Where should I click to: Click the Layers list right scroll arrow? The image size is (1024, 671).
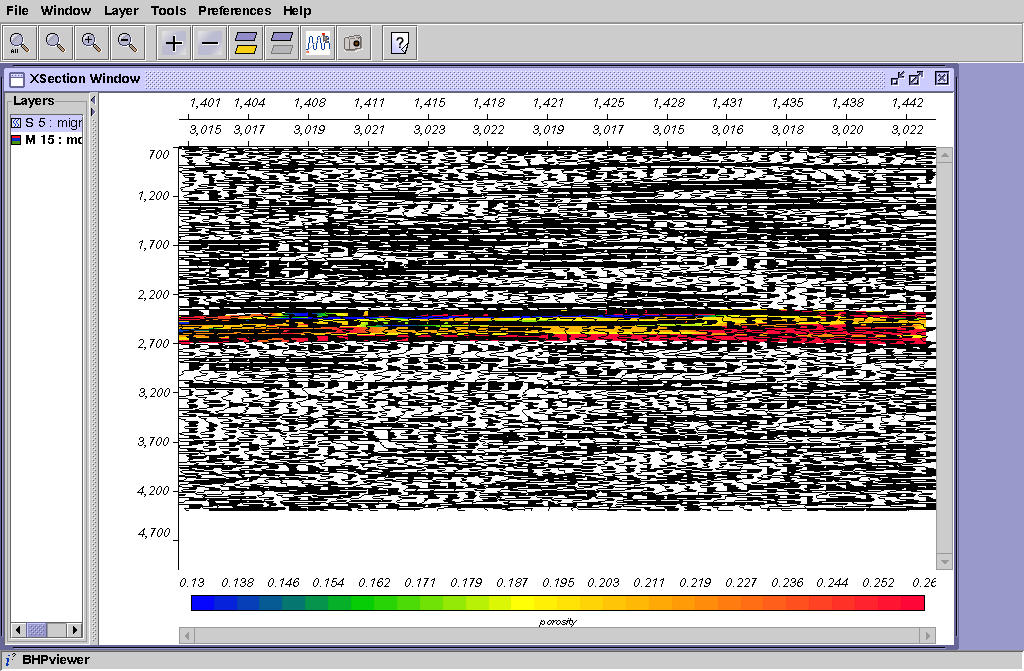coord(74,630)
